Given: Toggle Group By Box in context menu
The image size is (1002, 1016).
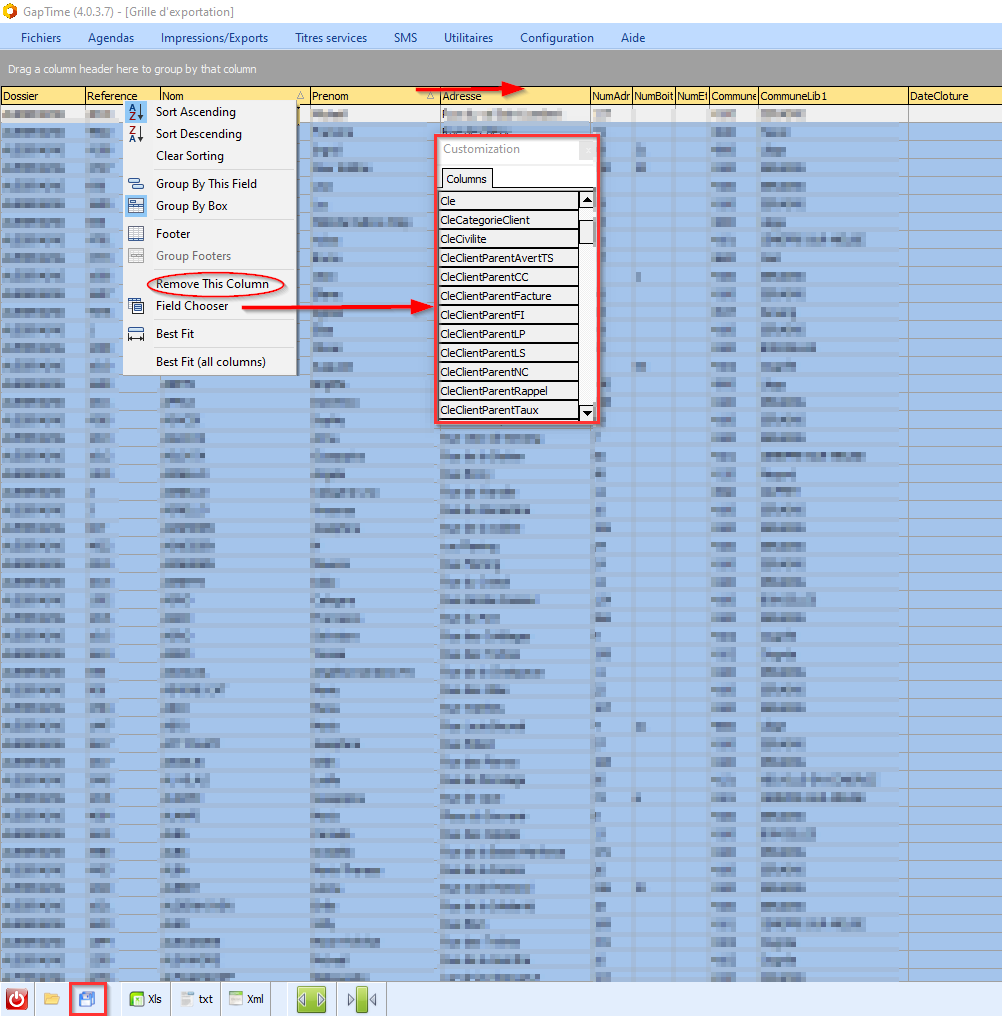Looking at the screenshot, I should 191,206.
